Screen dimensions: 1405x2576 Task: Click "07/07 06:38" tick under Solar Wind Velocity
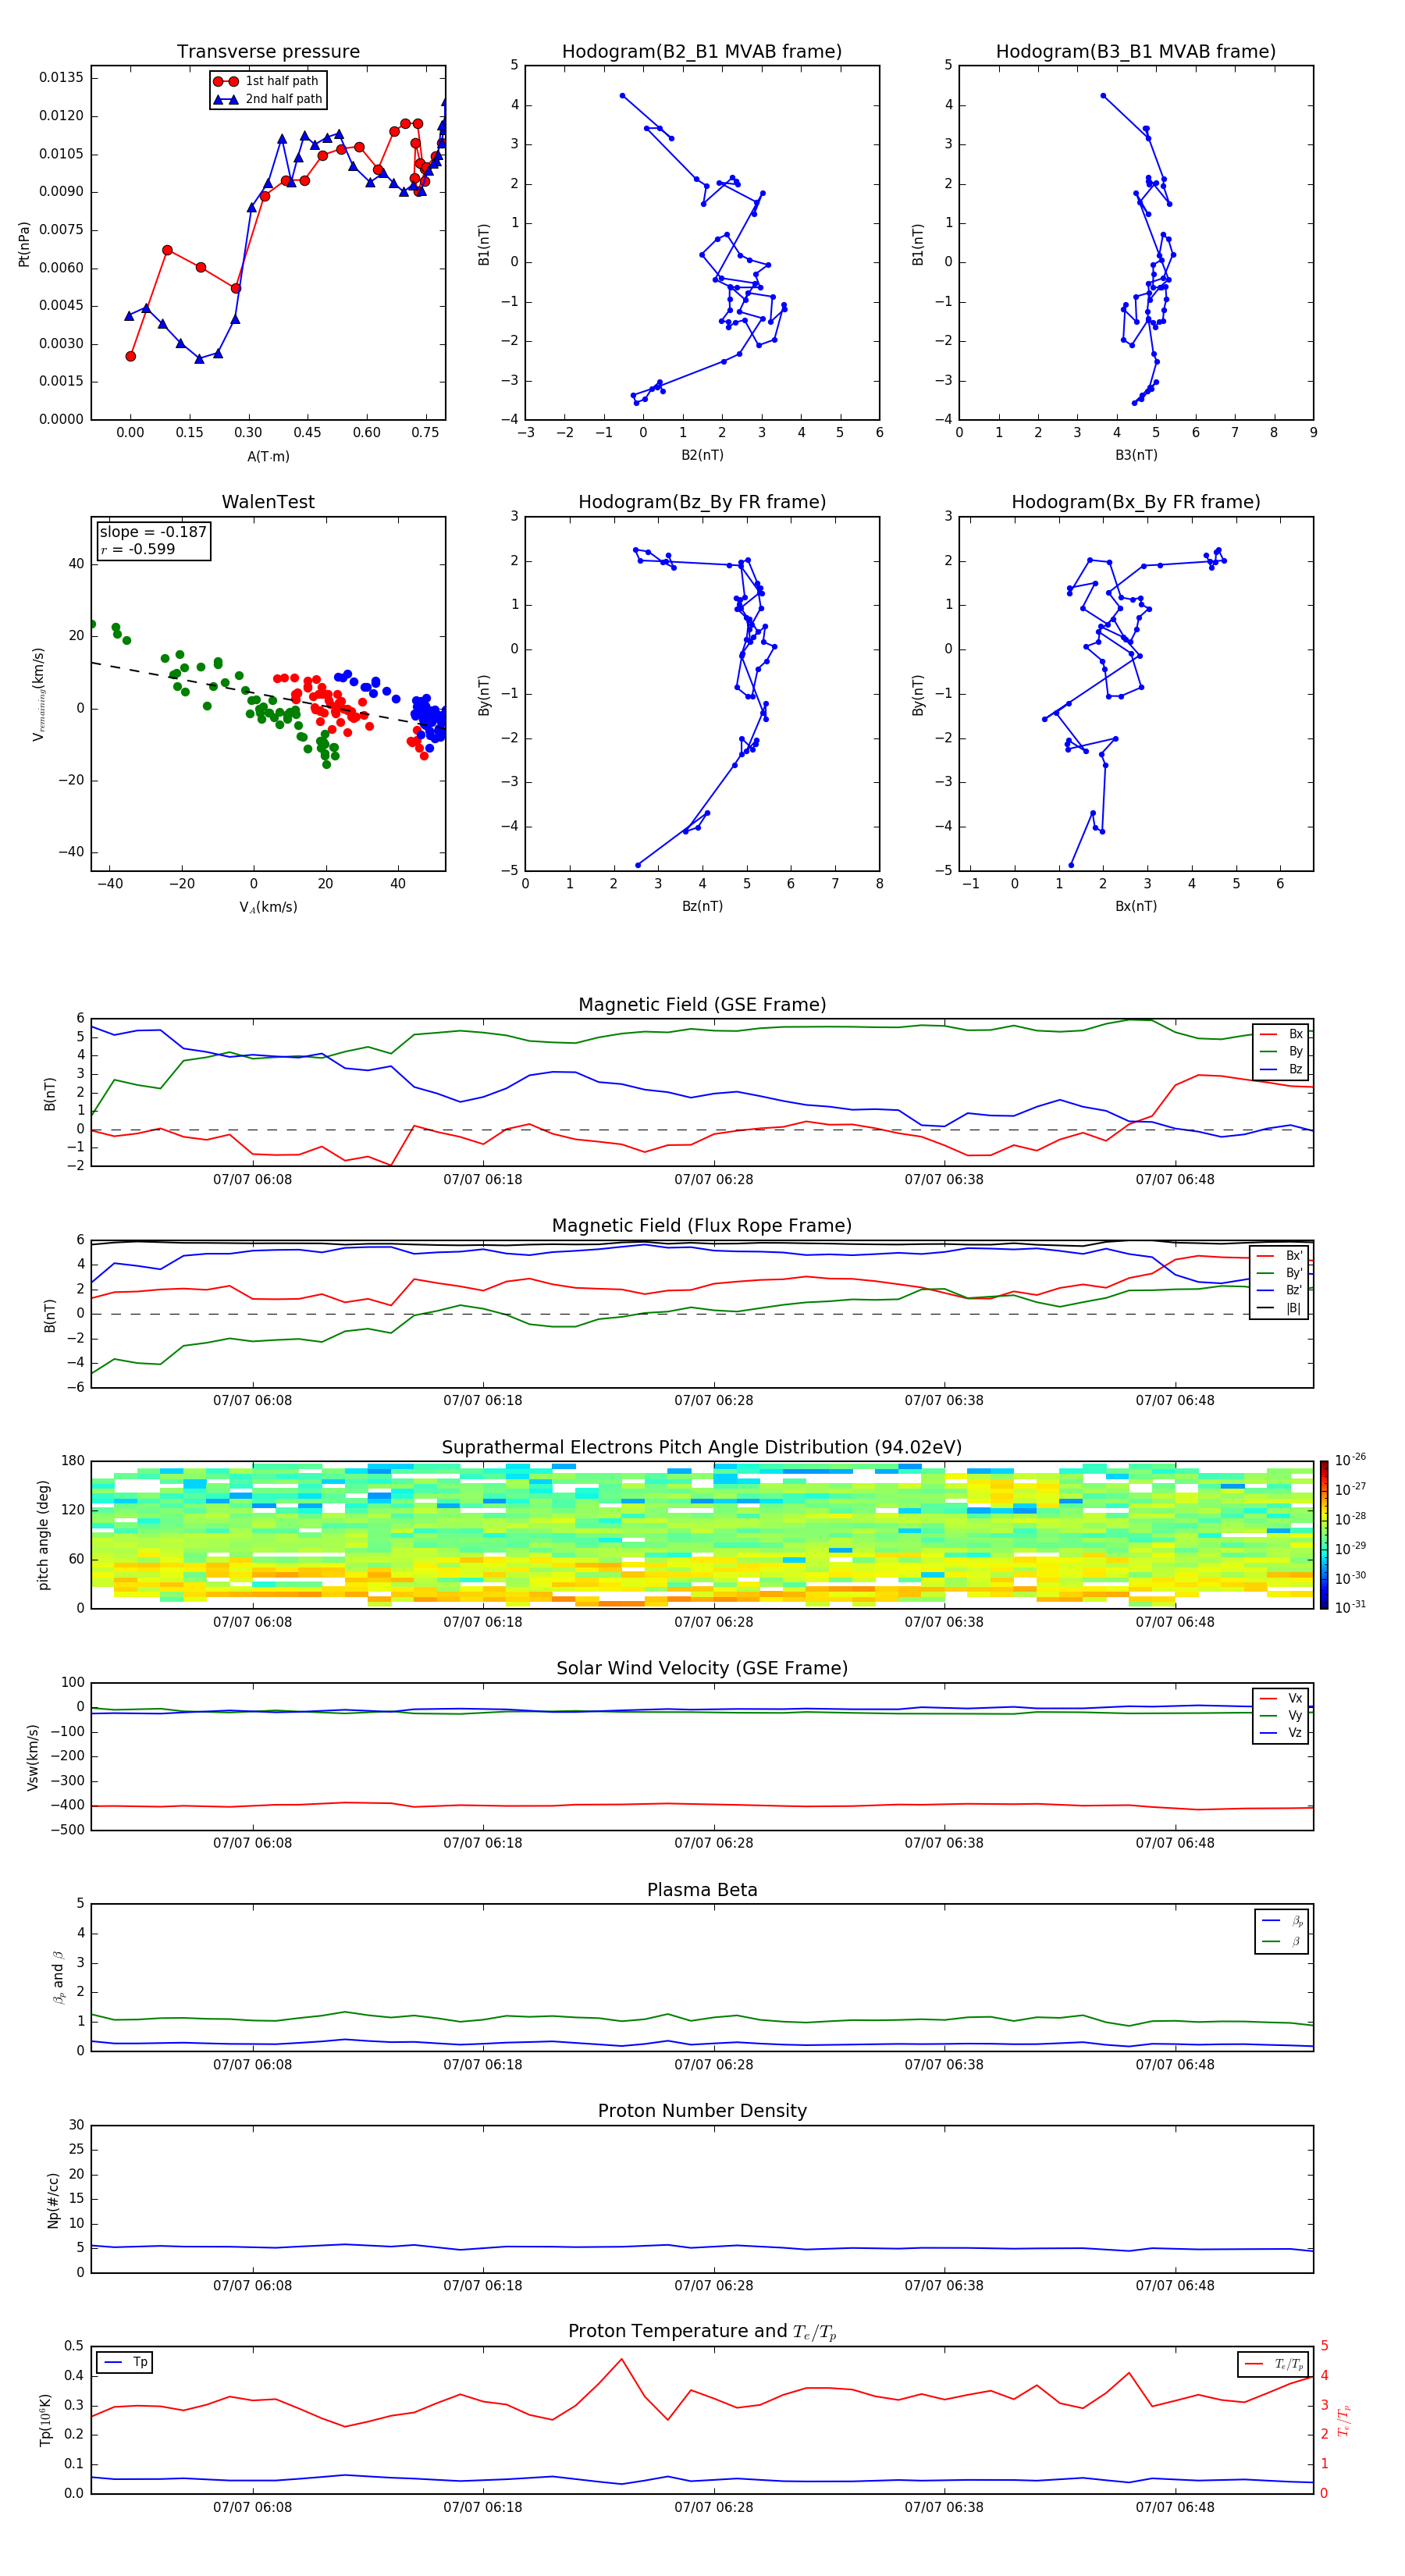944,1843
